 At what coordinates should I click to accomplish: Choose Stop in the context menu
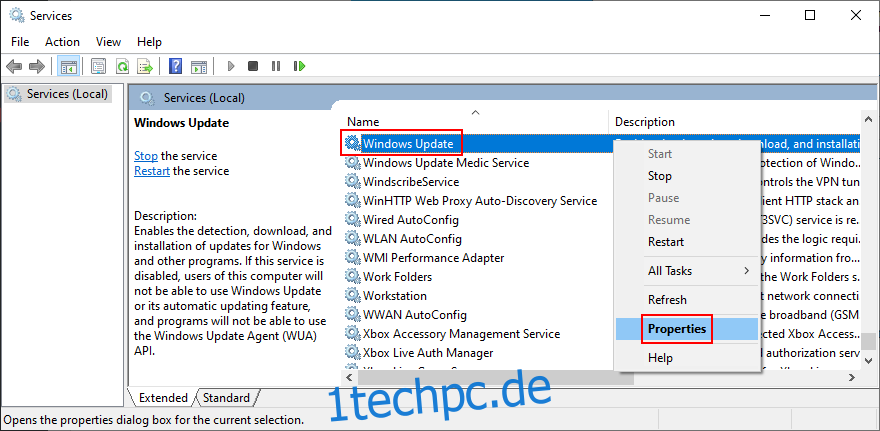[x=688, y=176]
